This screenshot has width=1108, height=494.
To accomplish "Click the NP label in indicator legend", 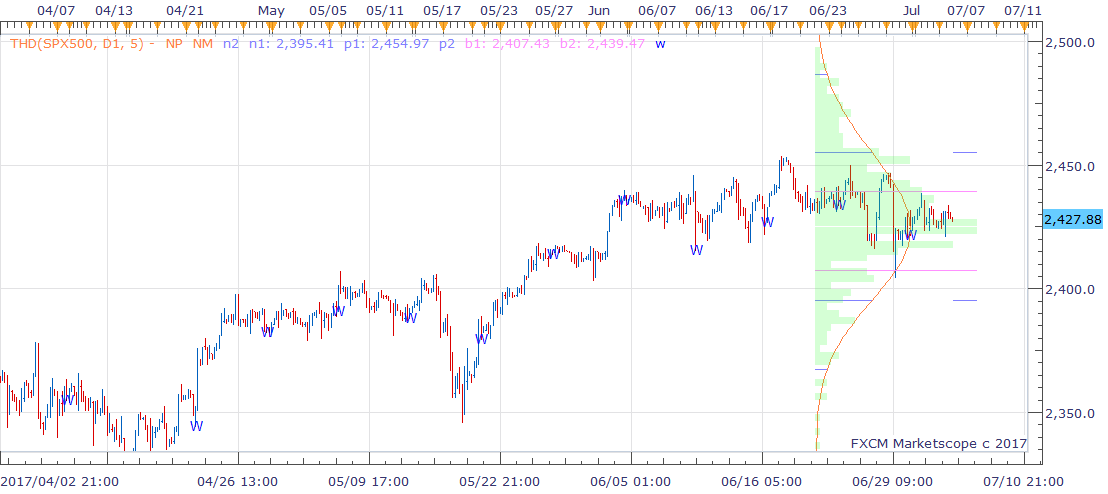I will pyautogui.click(x=175, y=44).
